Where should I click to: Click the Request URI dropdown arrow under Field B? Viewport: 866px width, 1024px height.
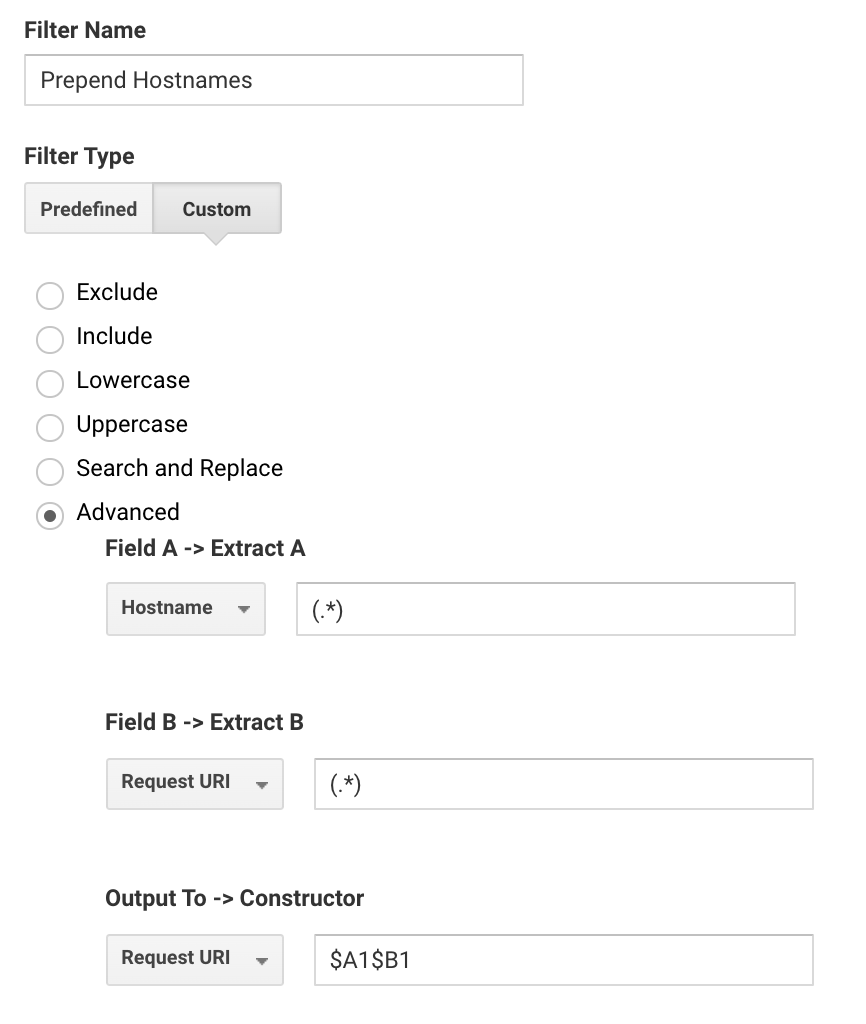[x=259, y=784]
